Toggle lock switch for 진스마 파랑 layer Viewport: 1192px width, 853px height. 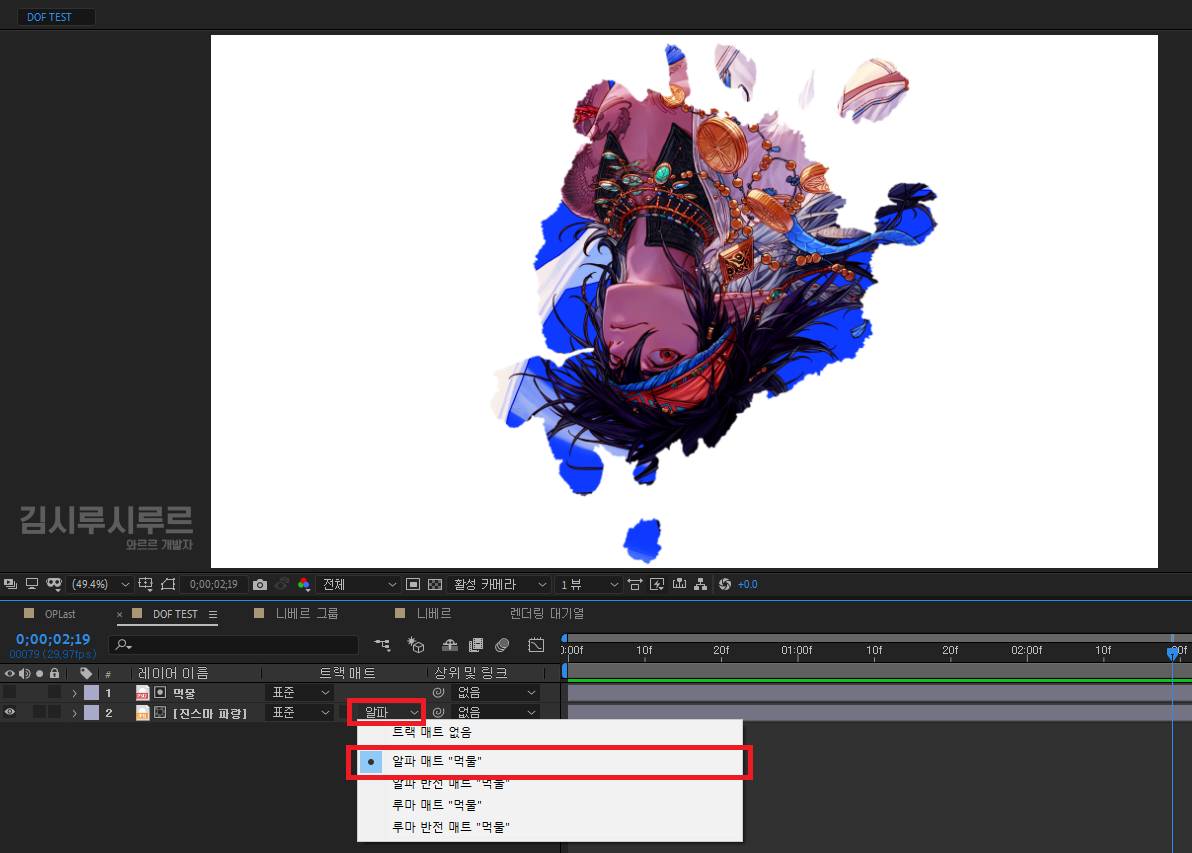click(x=54, y=712)
